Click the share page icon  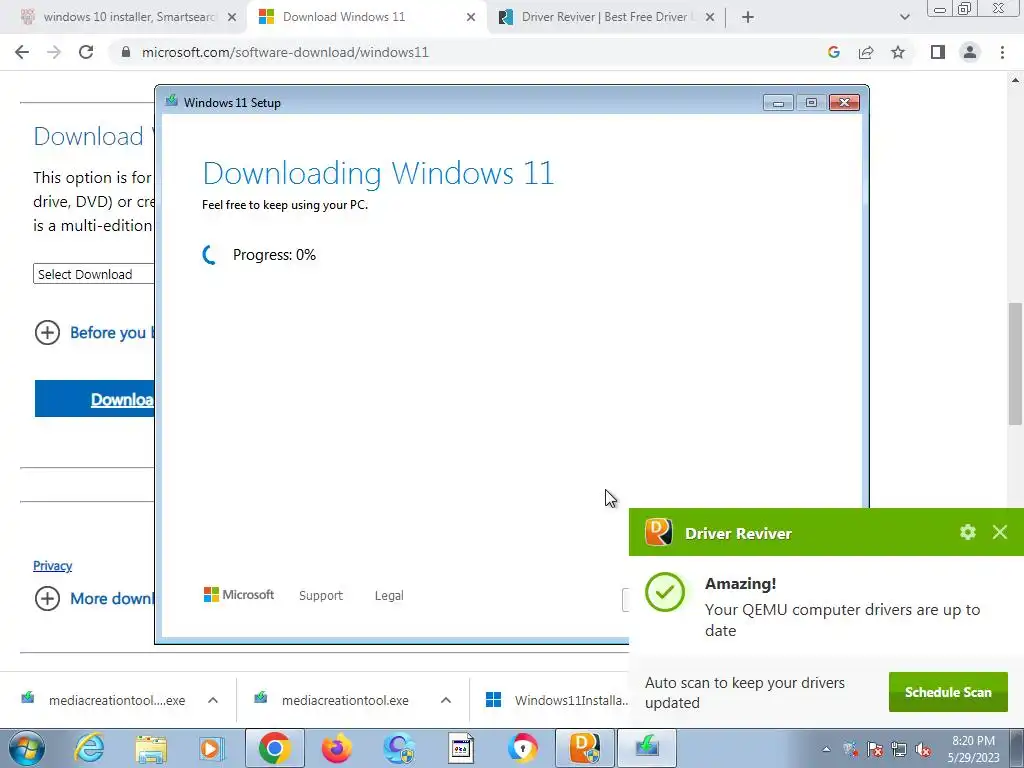coord(866,52)
